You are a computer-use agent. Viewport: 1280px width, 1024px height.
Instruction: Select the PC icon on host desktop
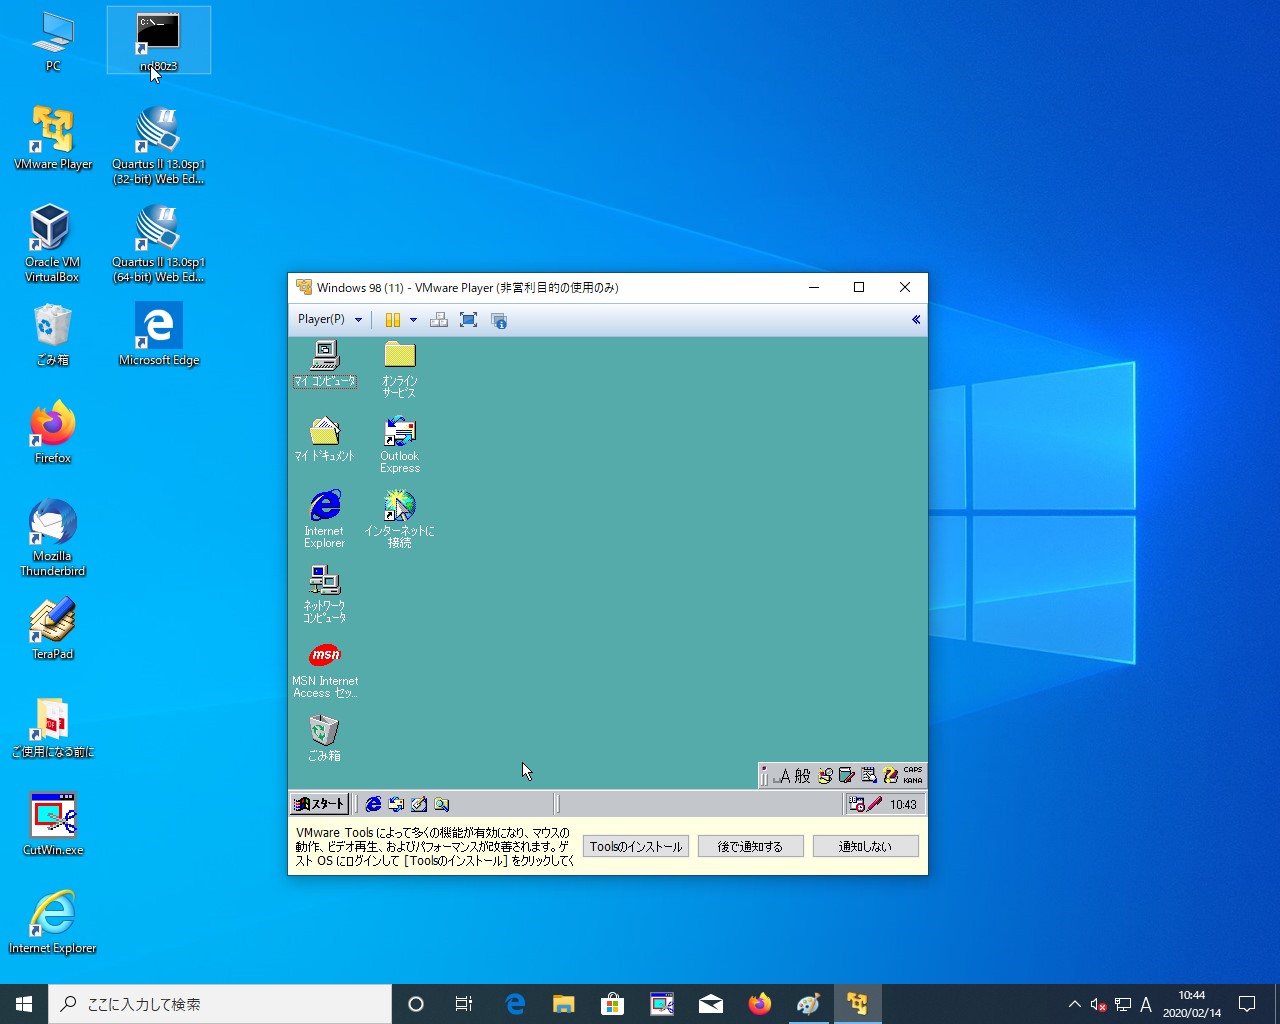click(53, 42)
